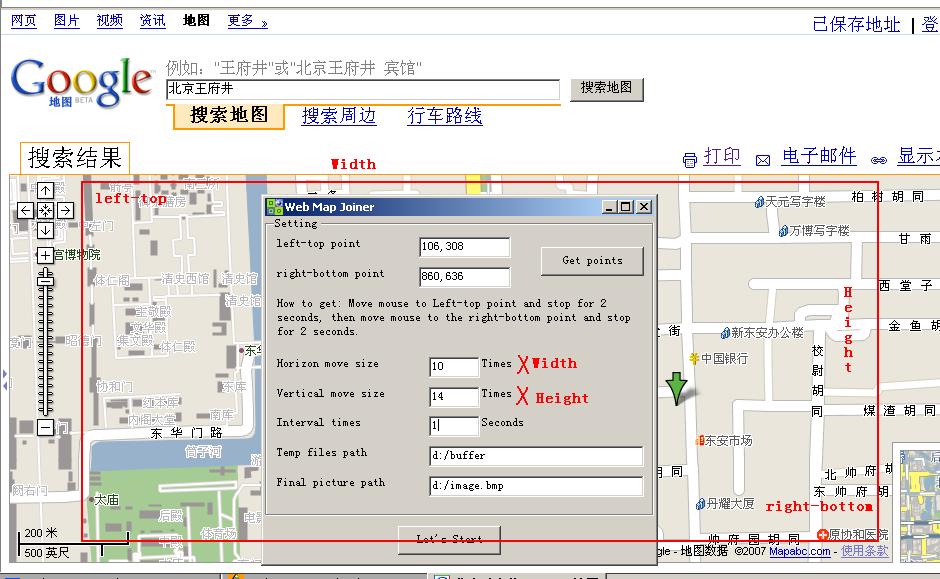
Task: Click the 打印 link
Action: [722, 156]
